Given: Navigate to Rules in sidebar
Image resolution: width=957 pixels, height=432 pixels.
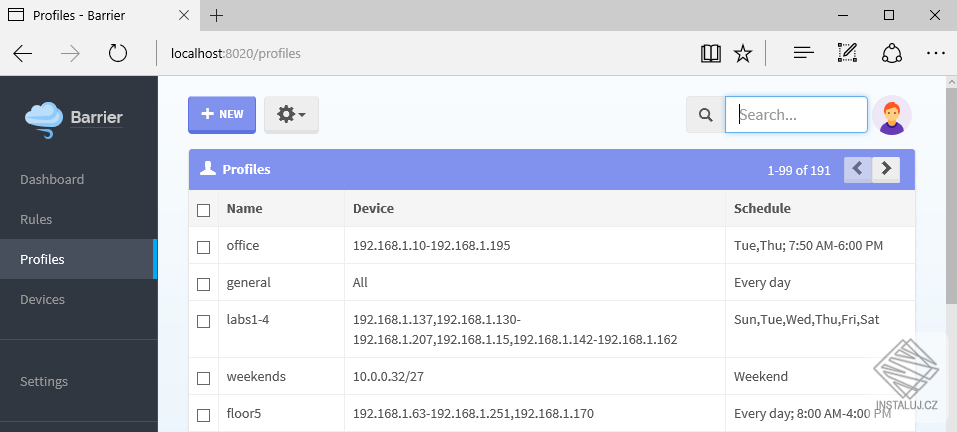Looking at the screenshot, I should coord(36,220).
